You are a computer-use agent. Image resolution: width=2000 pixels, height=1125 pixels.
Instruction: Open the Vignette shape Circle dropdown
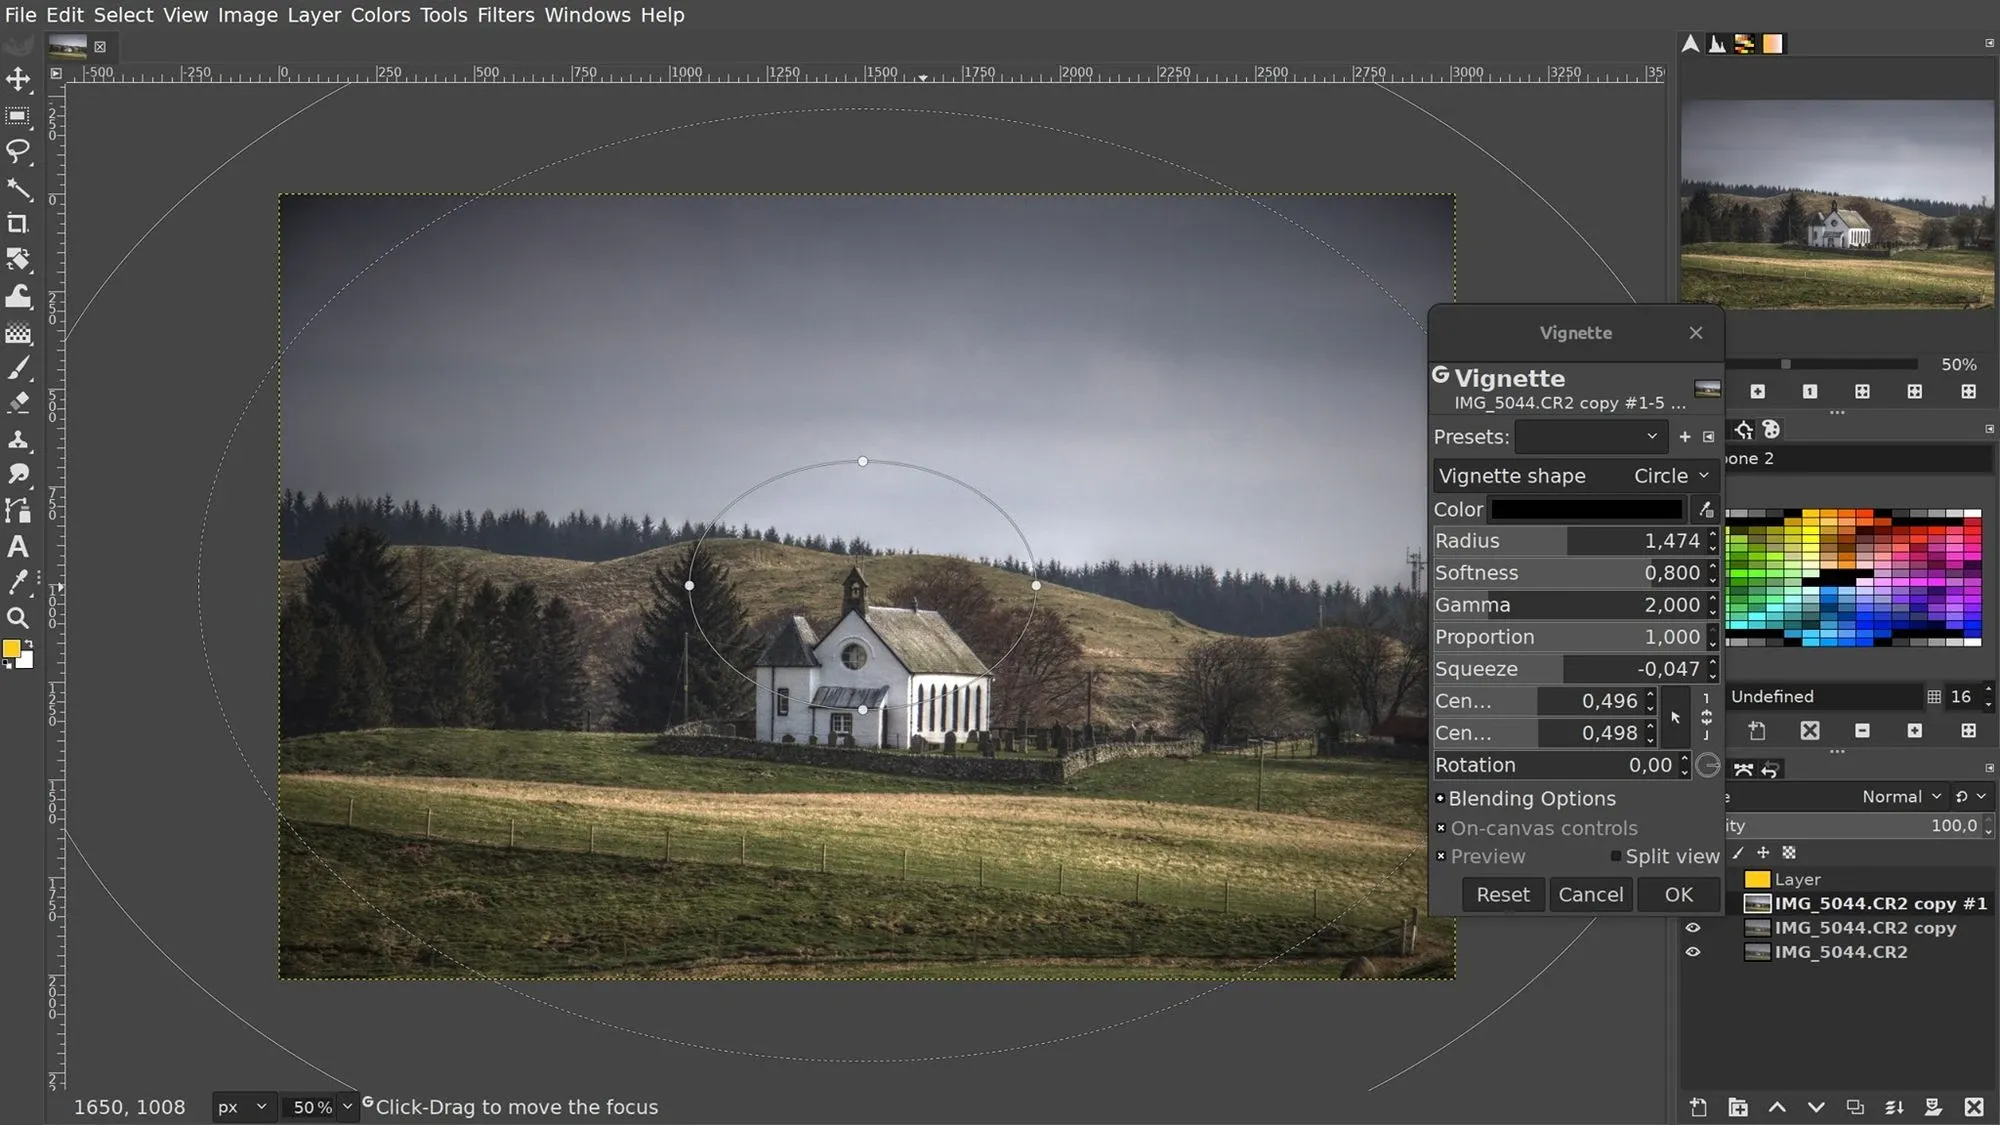(1671, 476)
